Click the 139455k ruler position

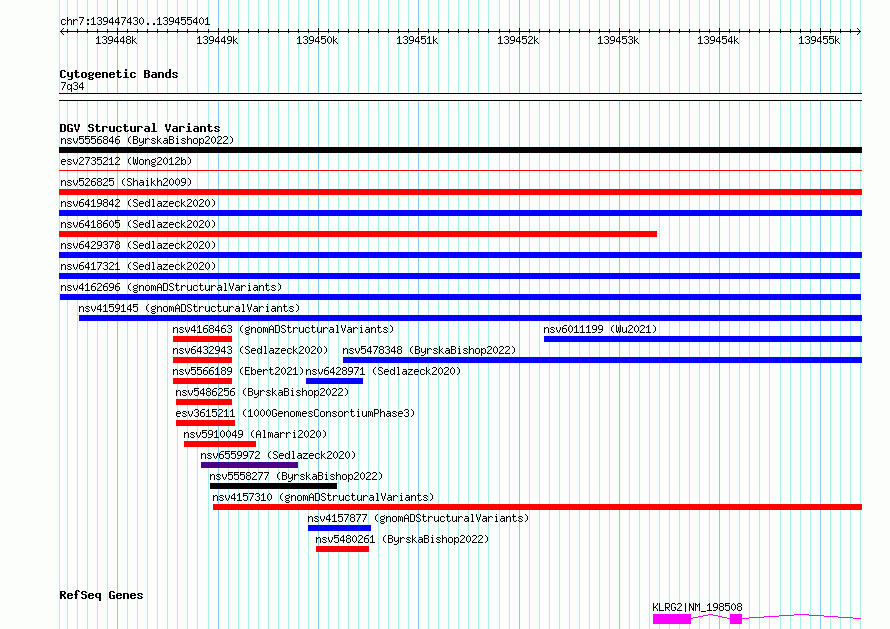click(x=818, y=40)
